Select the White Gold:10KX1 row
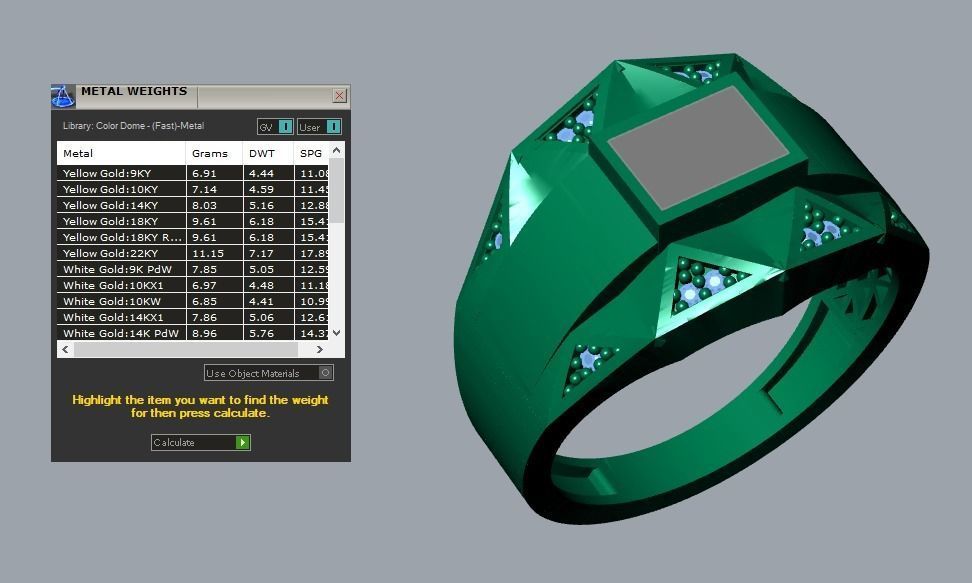This screenshot has height=583, width=972. coord(193,285)
